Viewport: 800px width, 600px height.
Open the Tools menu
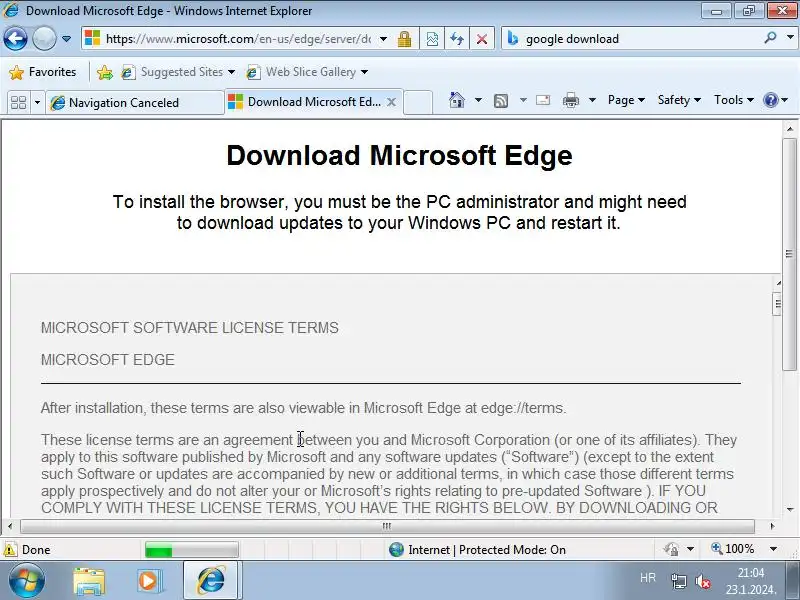click(x=734, y=100)
